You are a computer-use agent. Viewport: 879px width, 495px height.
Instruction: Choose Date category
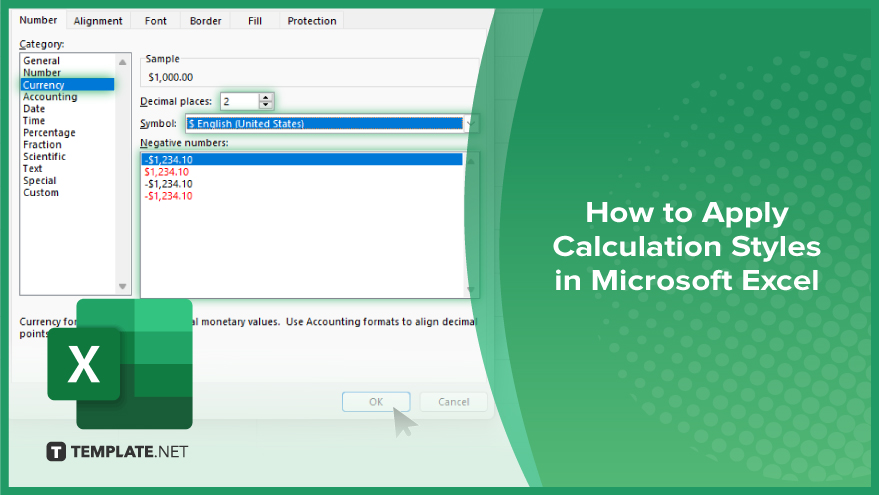tap(34, 109)
